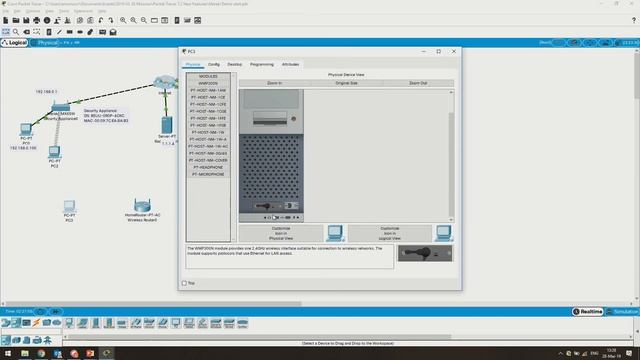The width and height of the screenshot is (640, 360).
Task: Choose the Draw Rectangle tool
Action: point(70,32)
